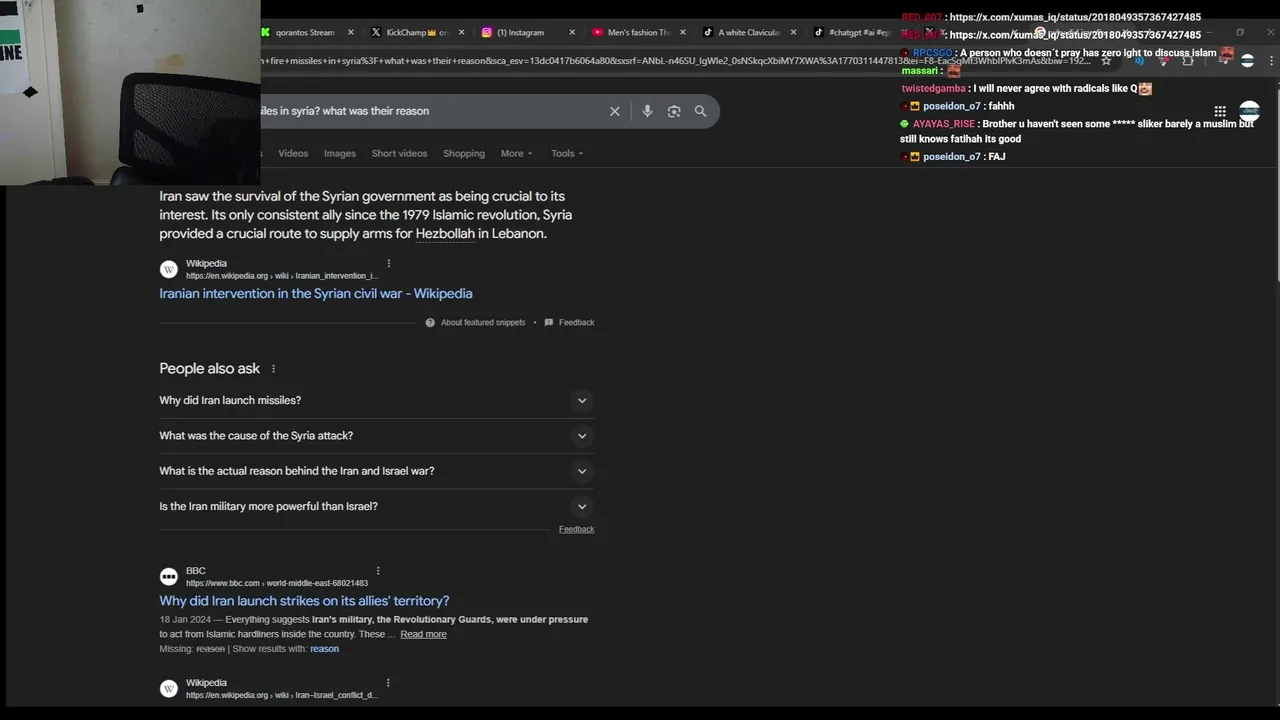Close the qorantos Stream tab
This screenshot has height=720, width=1280.
(x=350, y=32)
